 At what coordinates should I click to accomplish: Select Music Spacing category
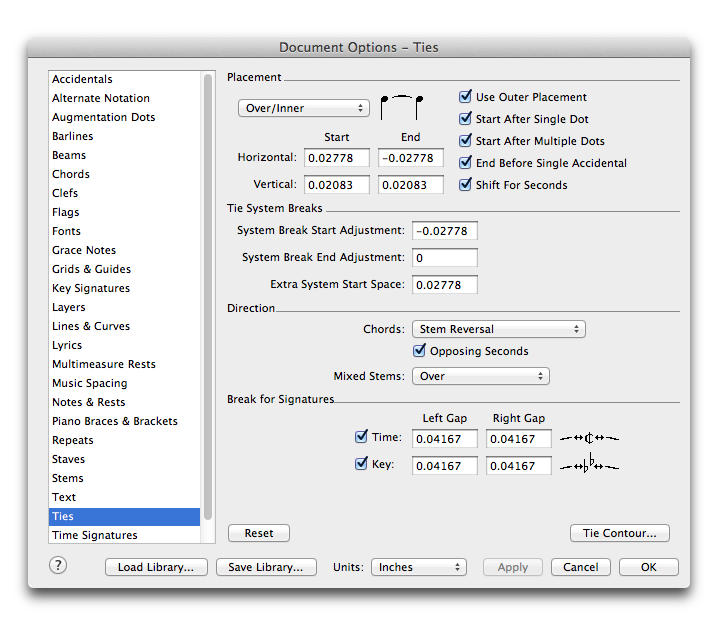click(x=125, y=383)
